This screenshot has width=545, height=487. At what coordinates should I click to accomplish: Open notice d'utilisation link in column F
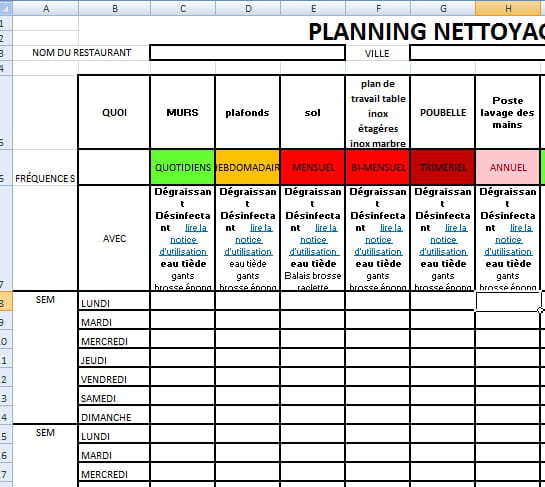click(x=378, y=240)
